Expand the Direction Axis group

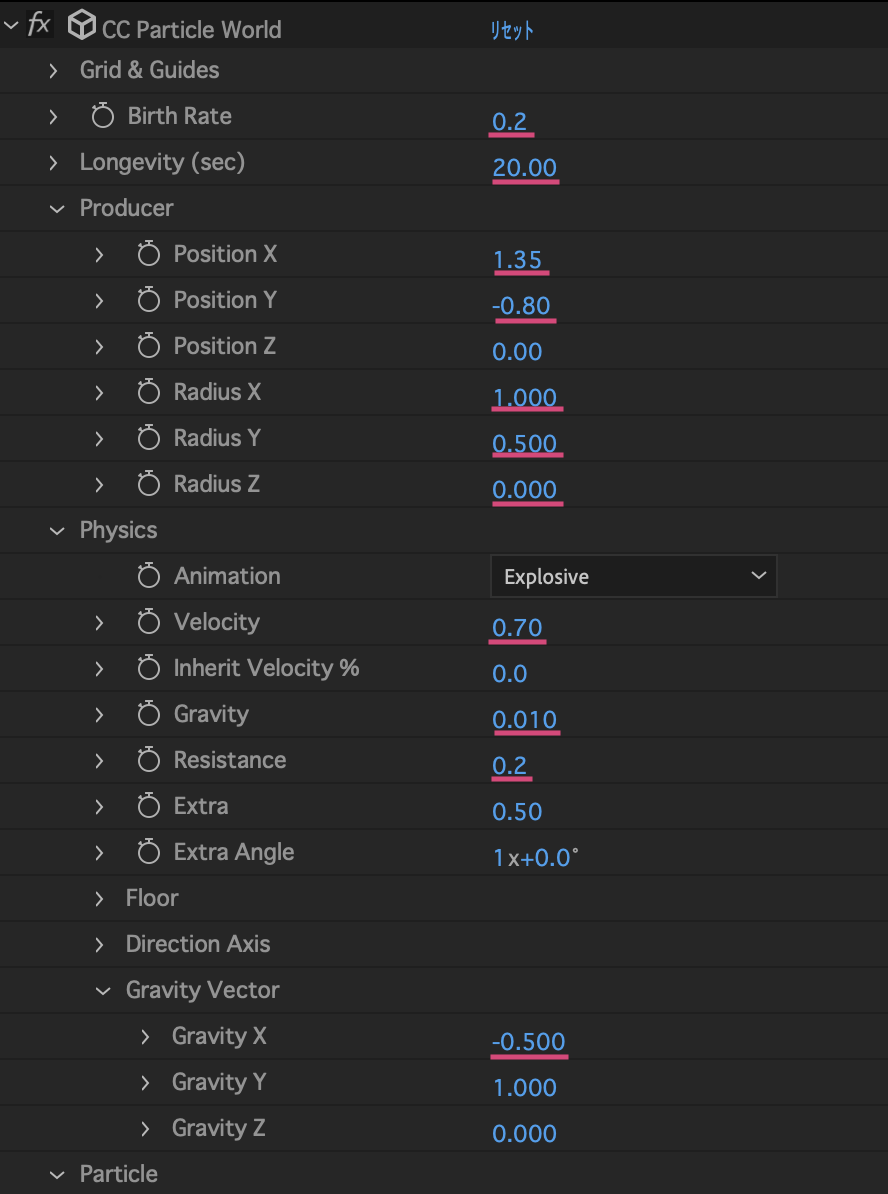click(x=98, y=944)
